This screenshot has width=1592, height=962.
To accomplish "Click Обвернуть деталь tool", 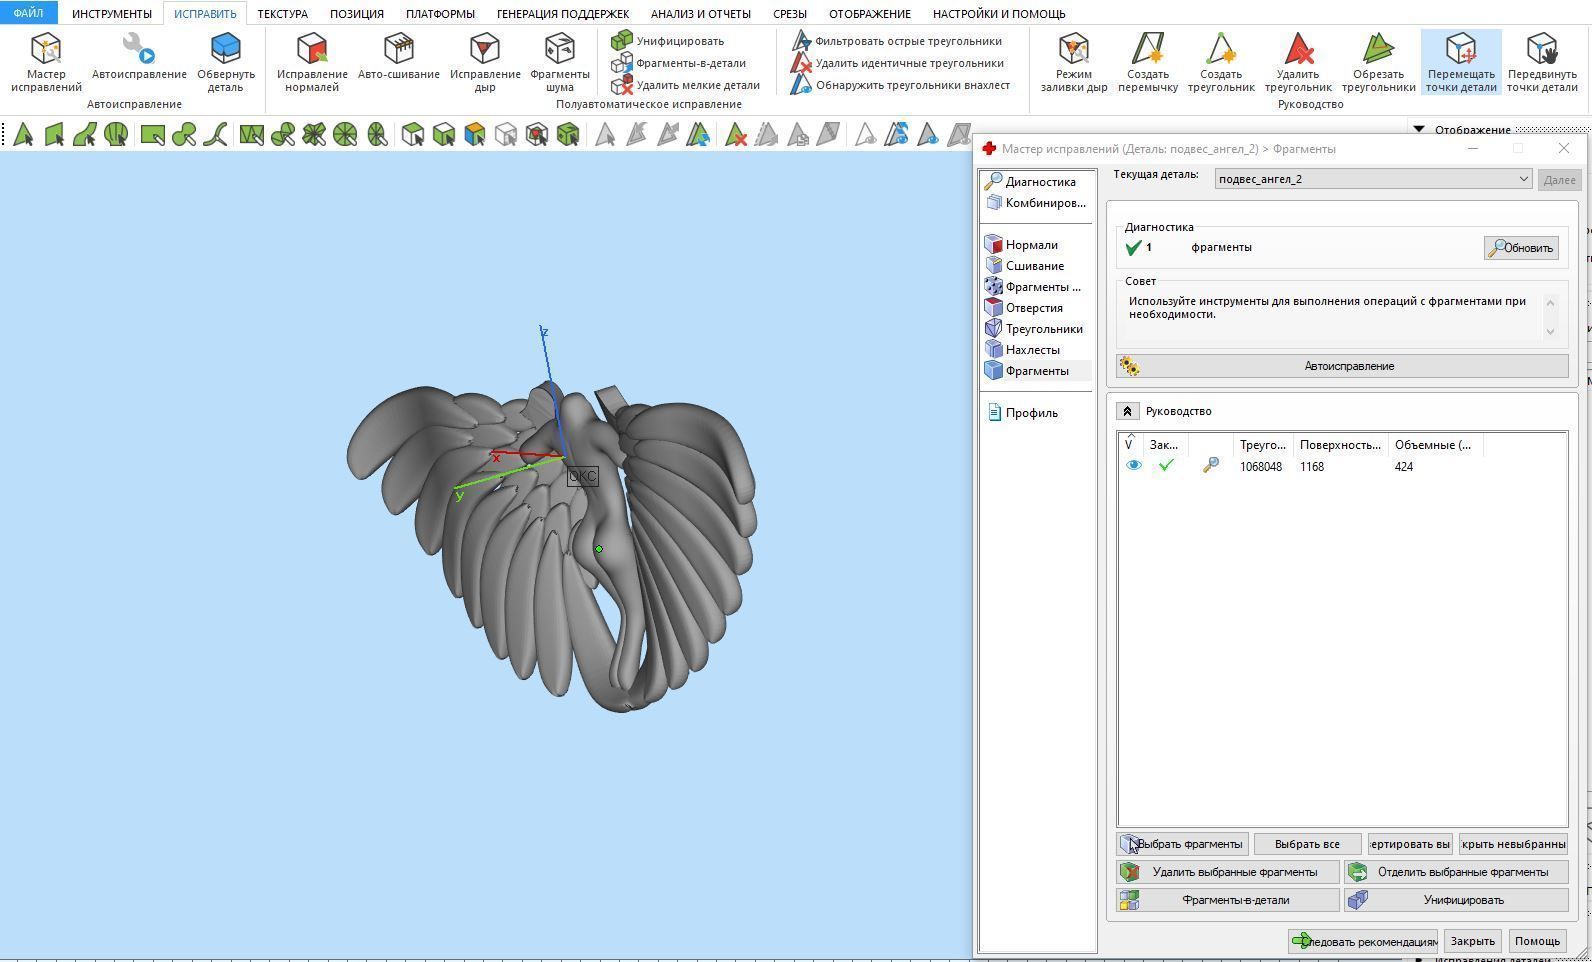I will (x=226, y=62).
